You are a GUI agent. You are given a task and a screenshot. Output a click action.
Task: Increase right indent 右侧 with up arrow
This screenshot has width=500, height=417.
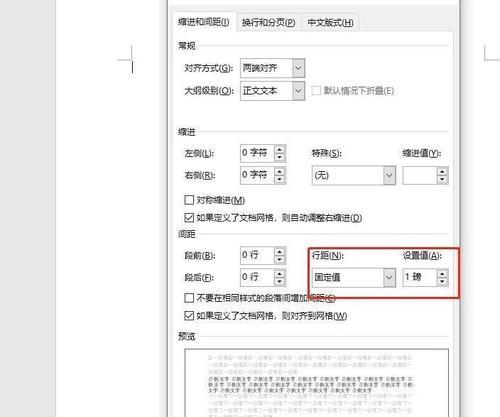pos(280,171)
